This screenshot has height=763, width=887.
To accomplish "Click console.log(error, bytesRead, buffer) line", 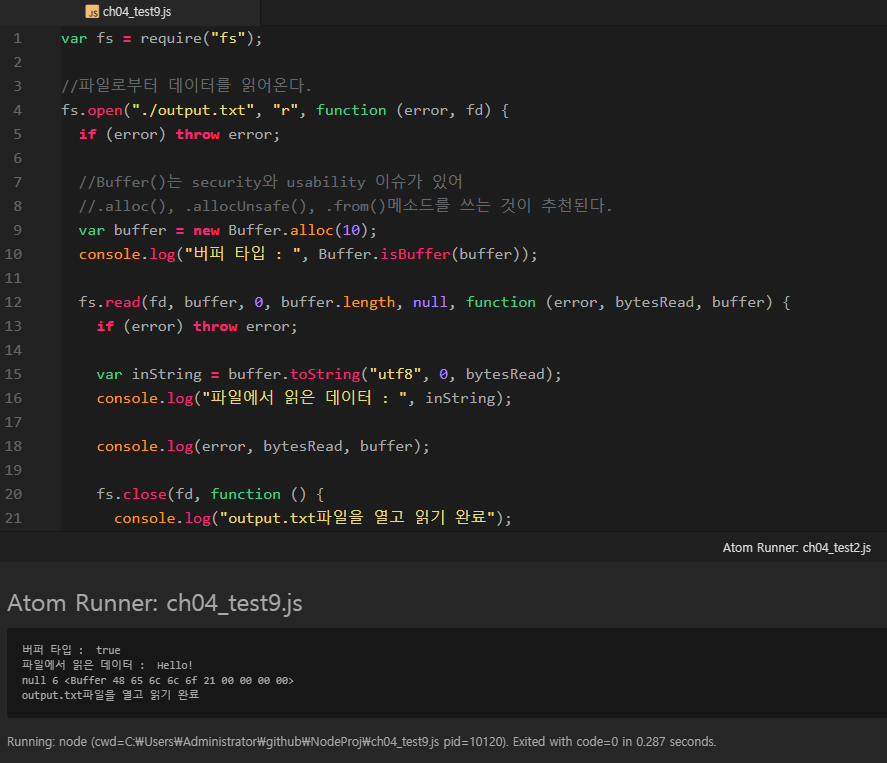I will (x=263, y=446).
